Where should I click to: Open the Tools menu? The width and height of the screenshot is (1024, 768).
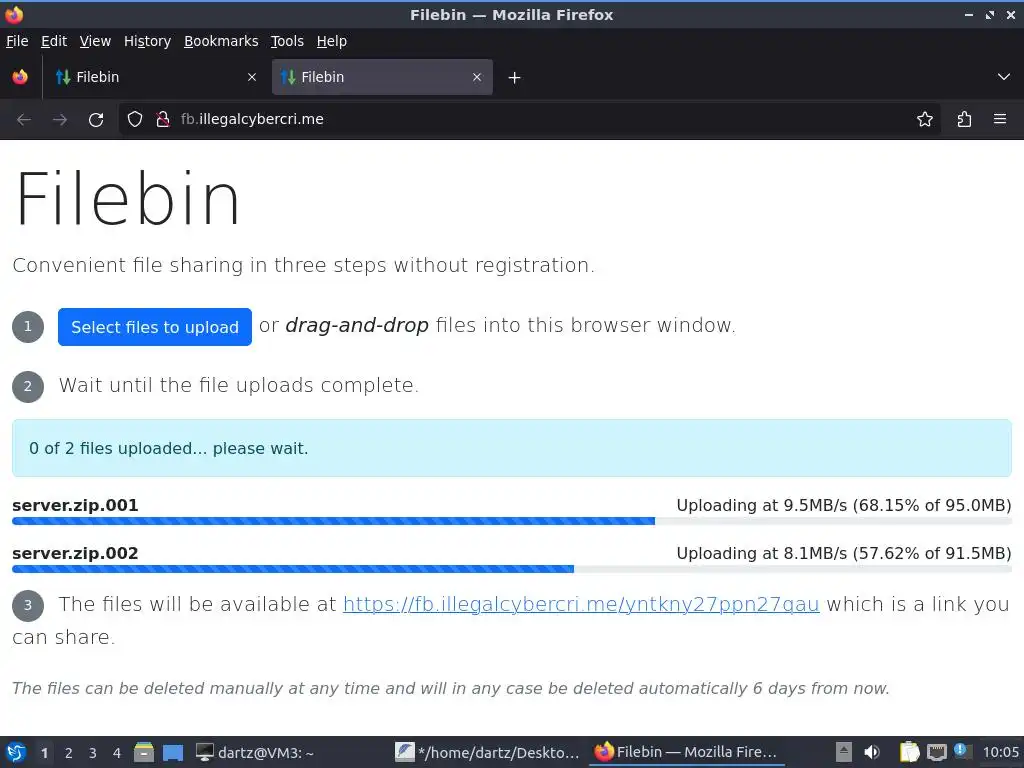point(287,41)
